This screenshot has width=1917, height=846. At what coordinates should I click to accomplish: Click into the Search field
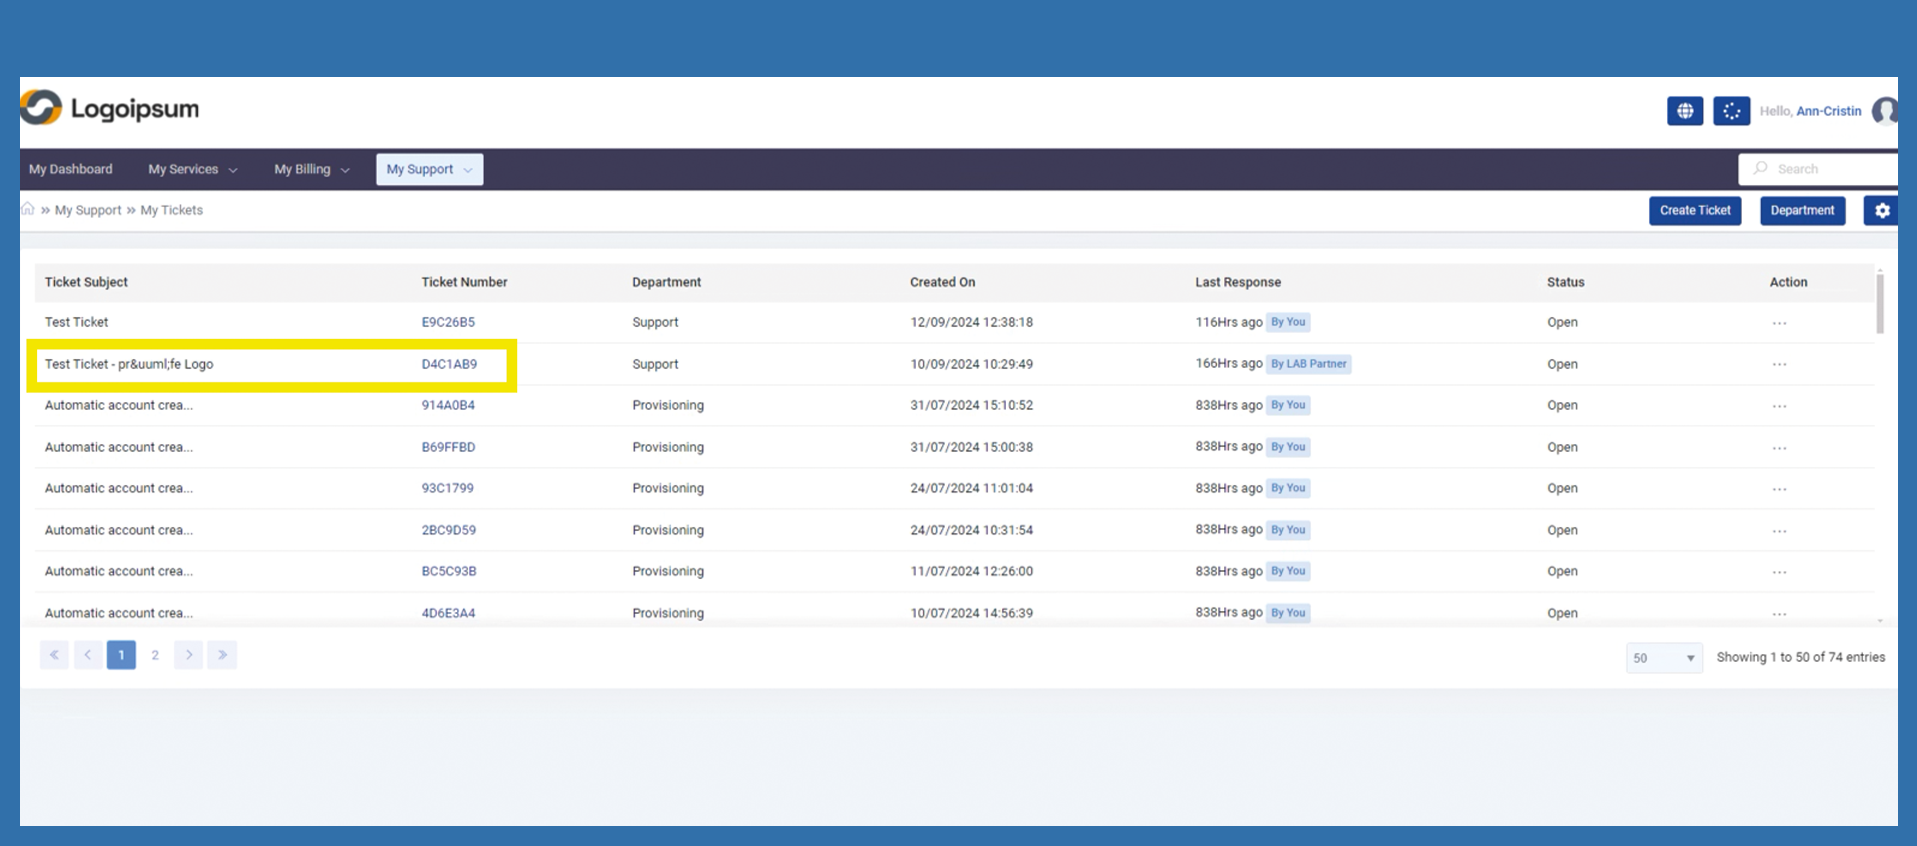1825,169
